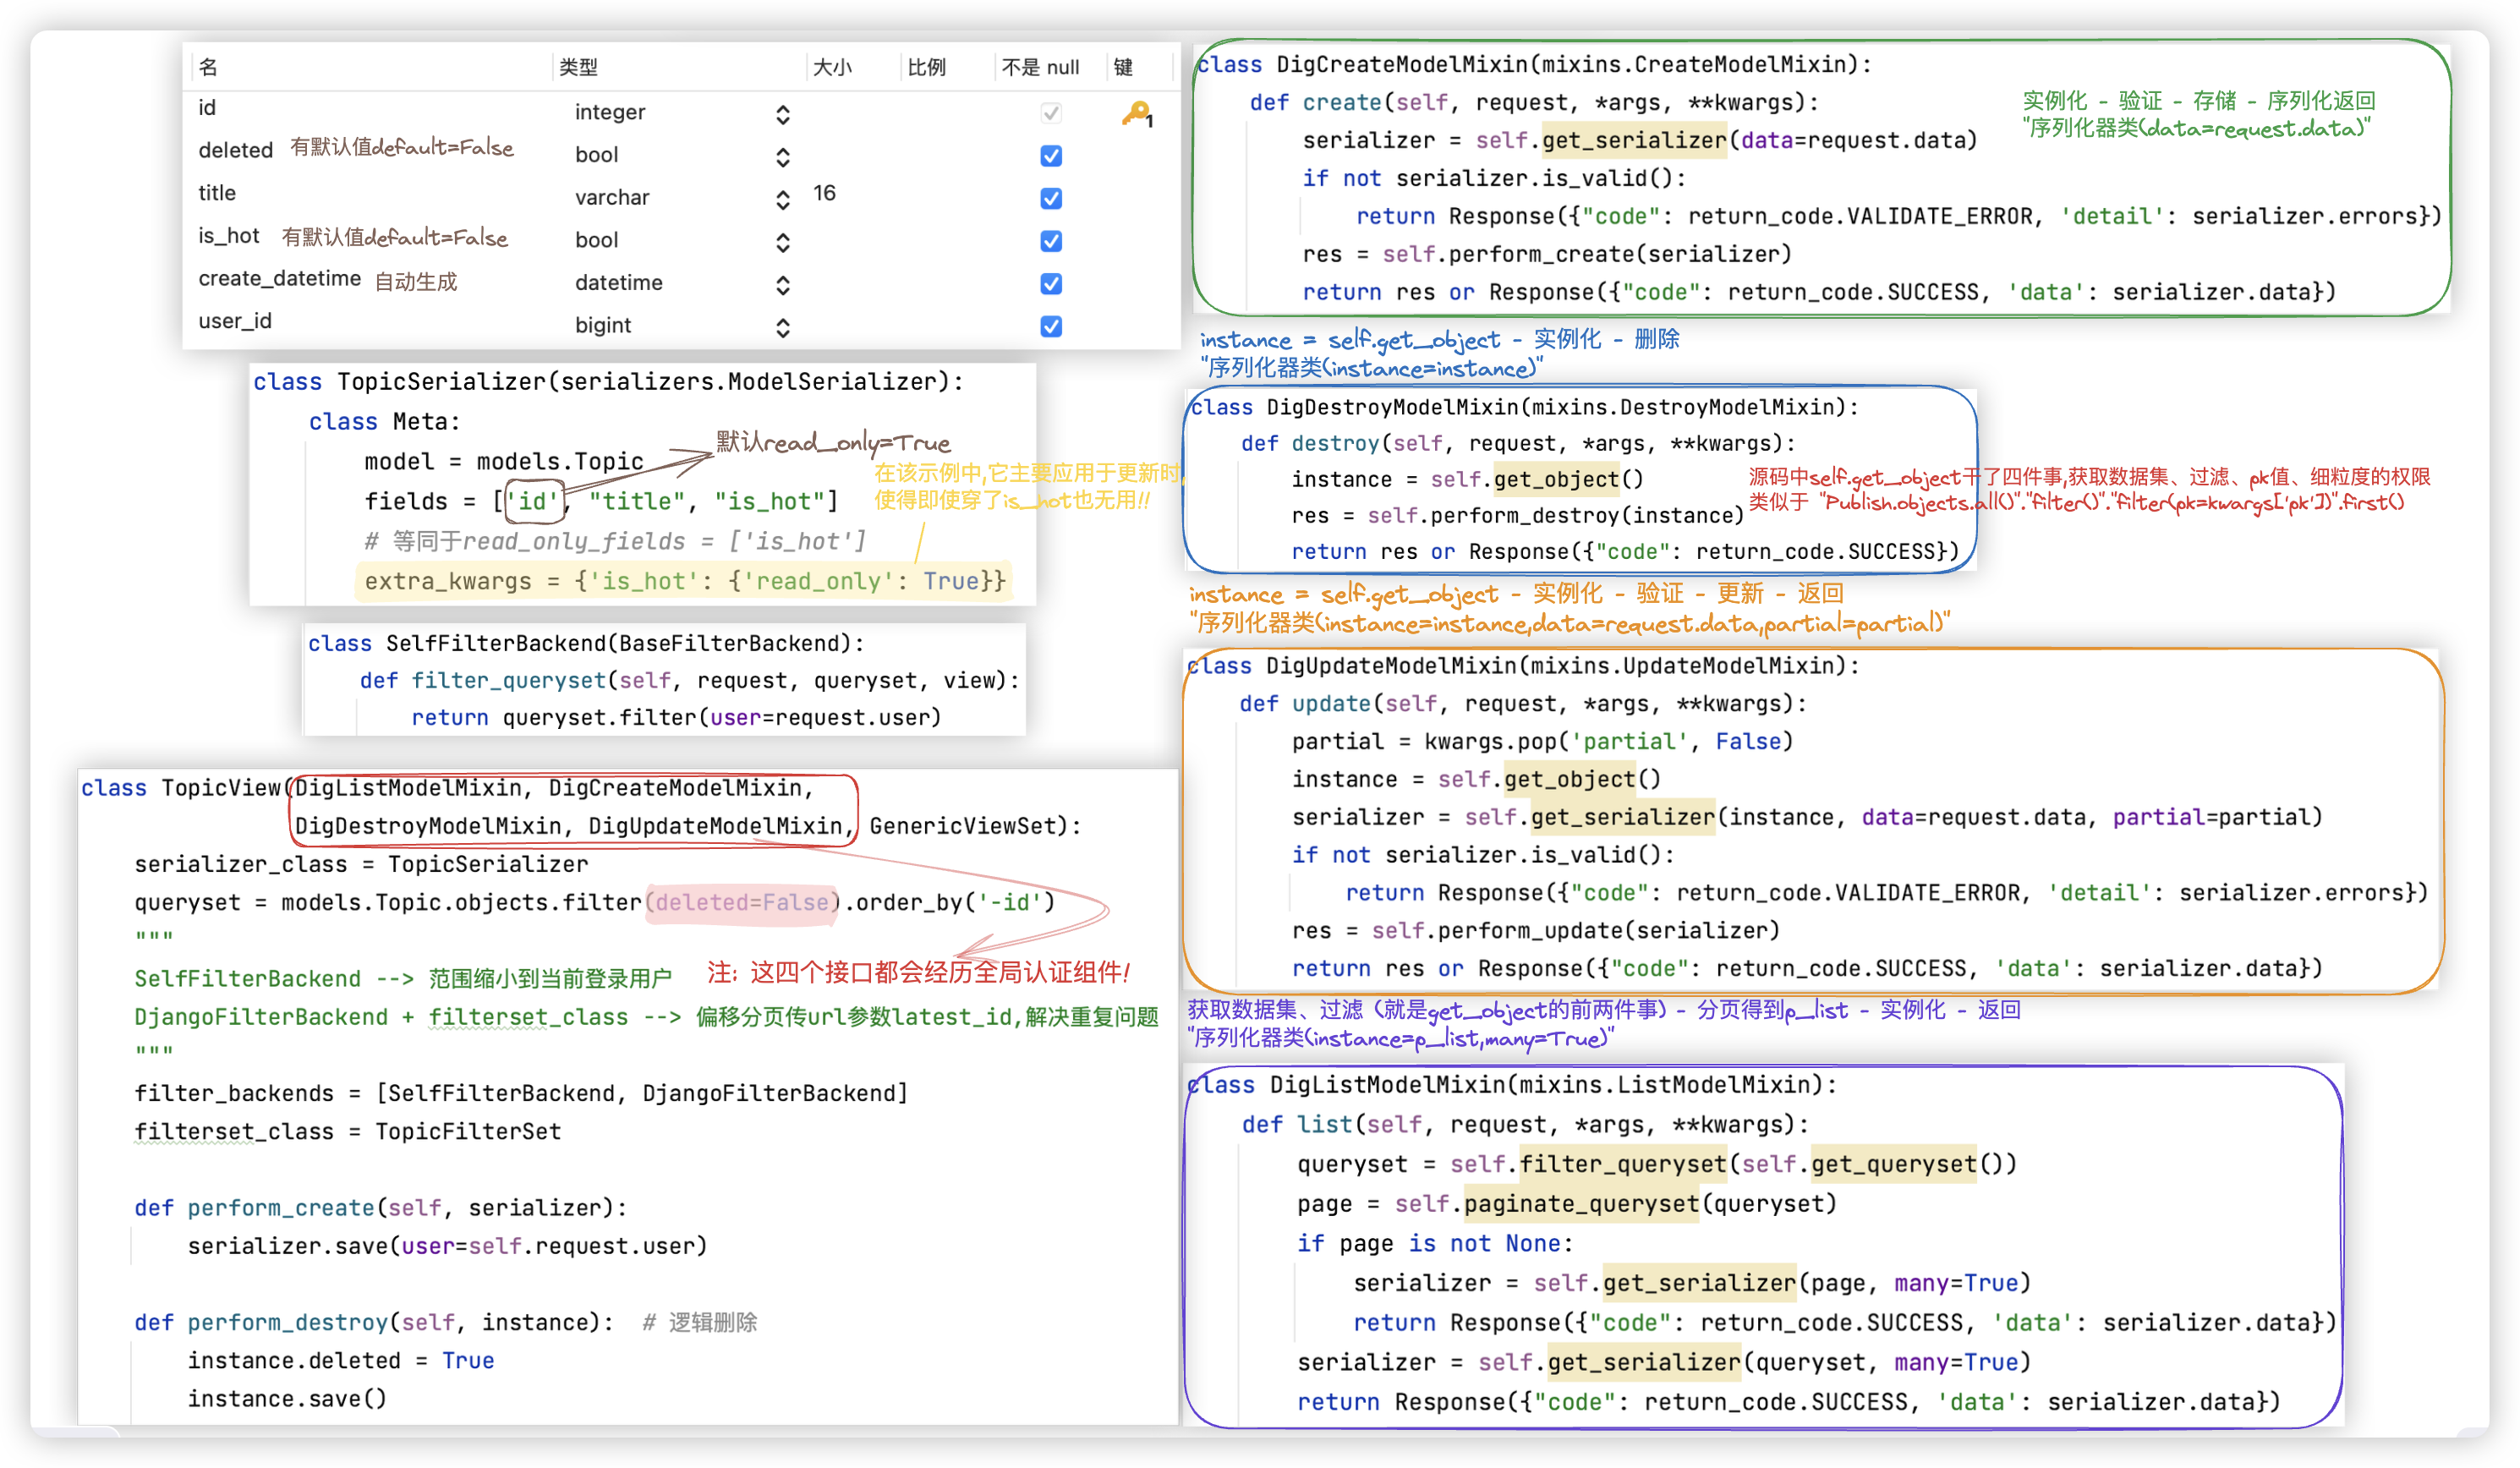The width and height of the screenshot is (2520, 1468).
Task: Toggle not null checkbox for user_id
Action: pos(1051,327)
